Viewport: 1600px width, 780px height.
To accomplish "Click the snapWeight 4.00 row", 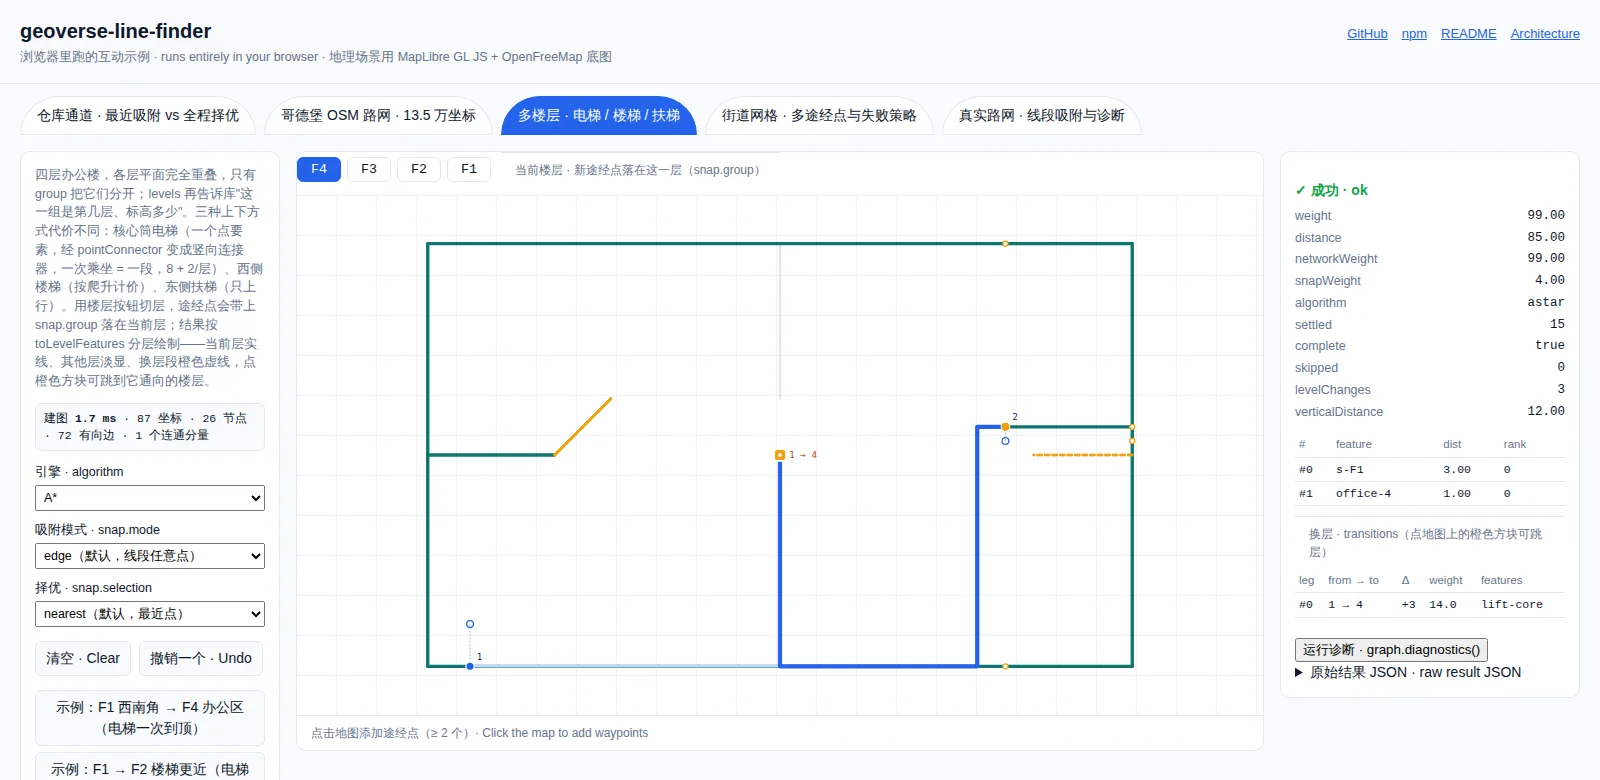I will point(1430,281).
